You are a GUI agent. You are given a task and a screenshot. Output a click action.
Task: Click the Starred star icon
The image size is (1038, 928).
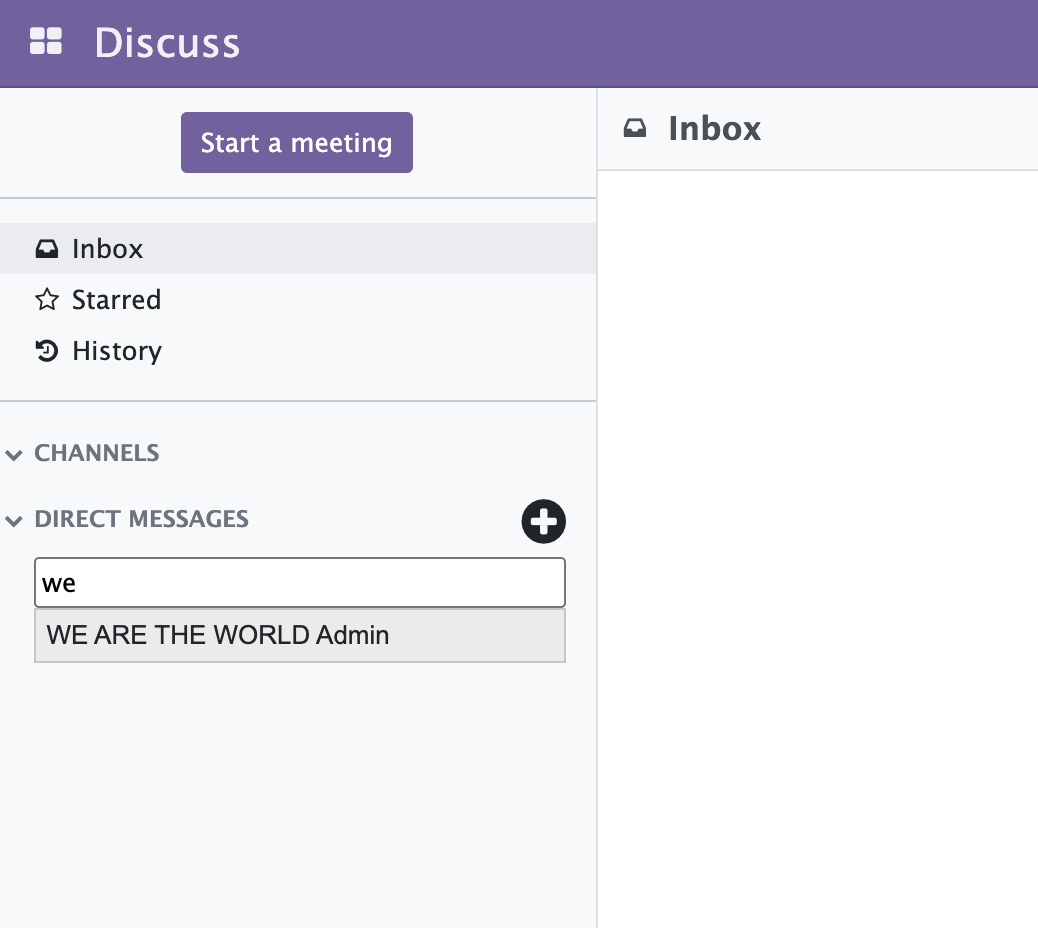click(46, 300)
